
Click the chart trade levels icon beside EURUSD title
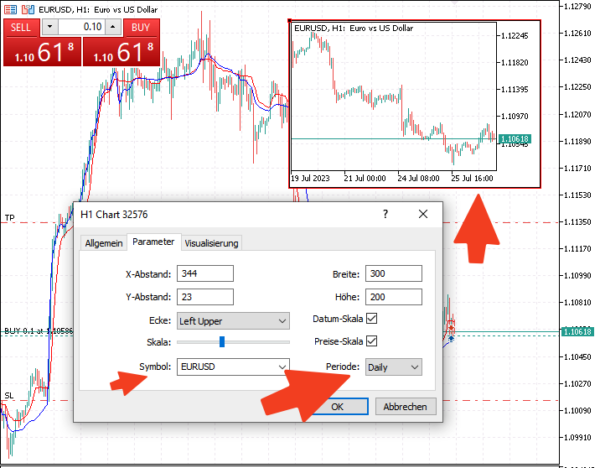(28, 9)
